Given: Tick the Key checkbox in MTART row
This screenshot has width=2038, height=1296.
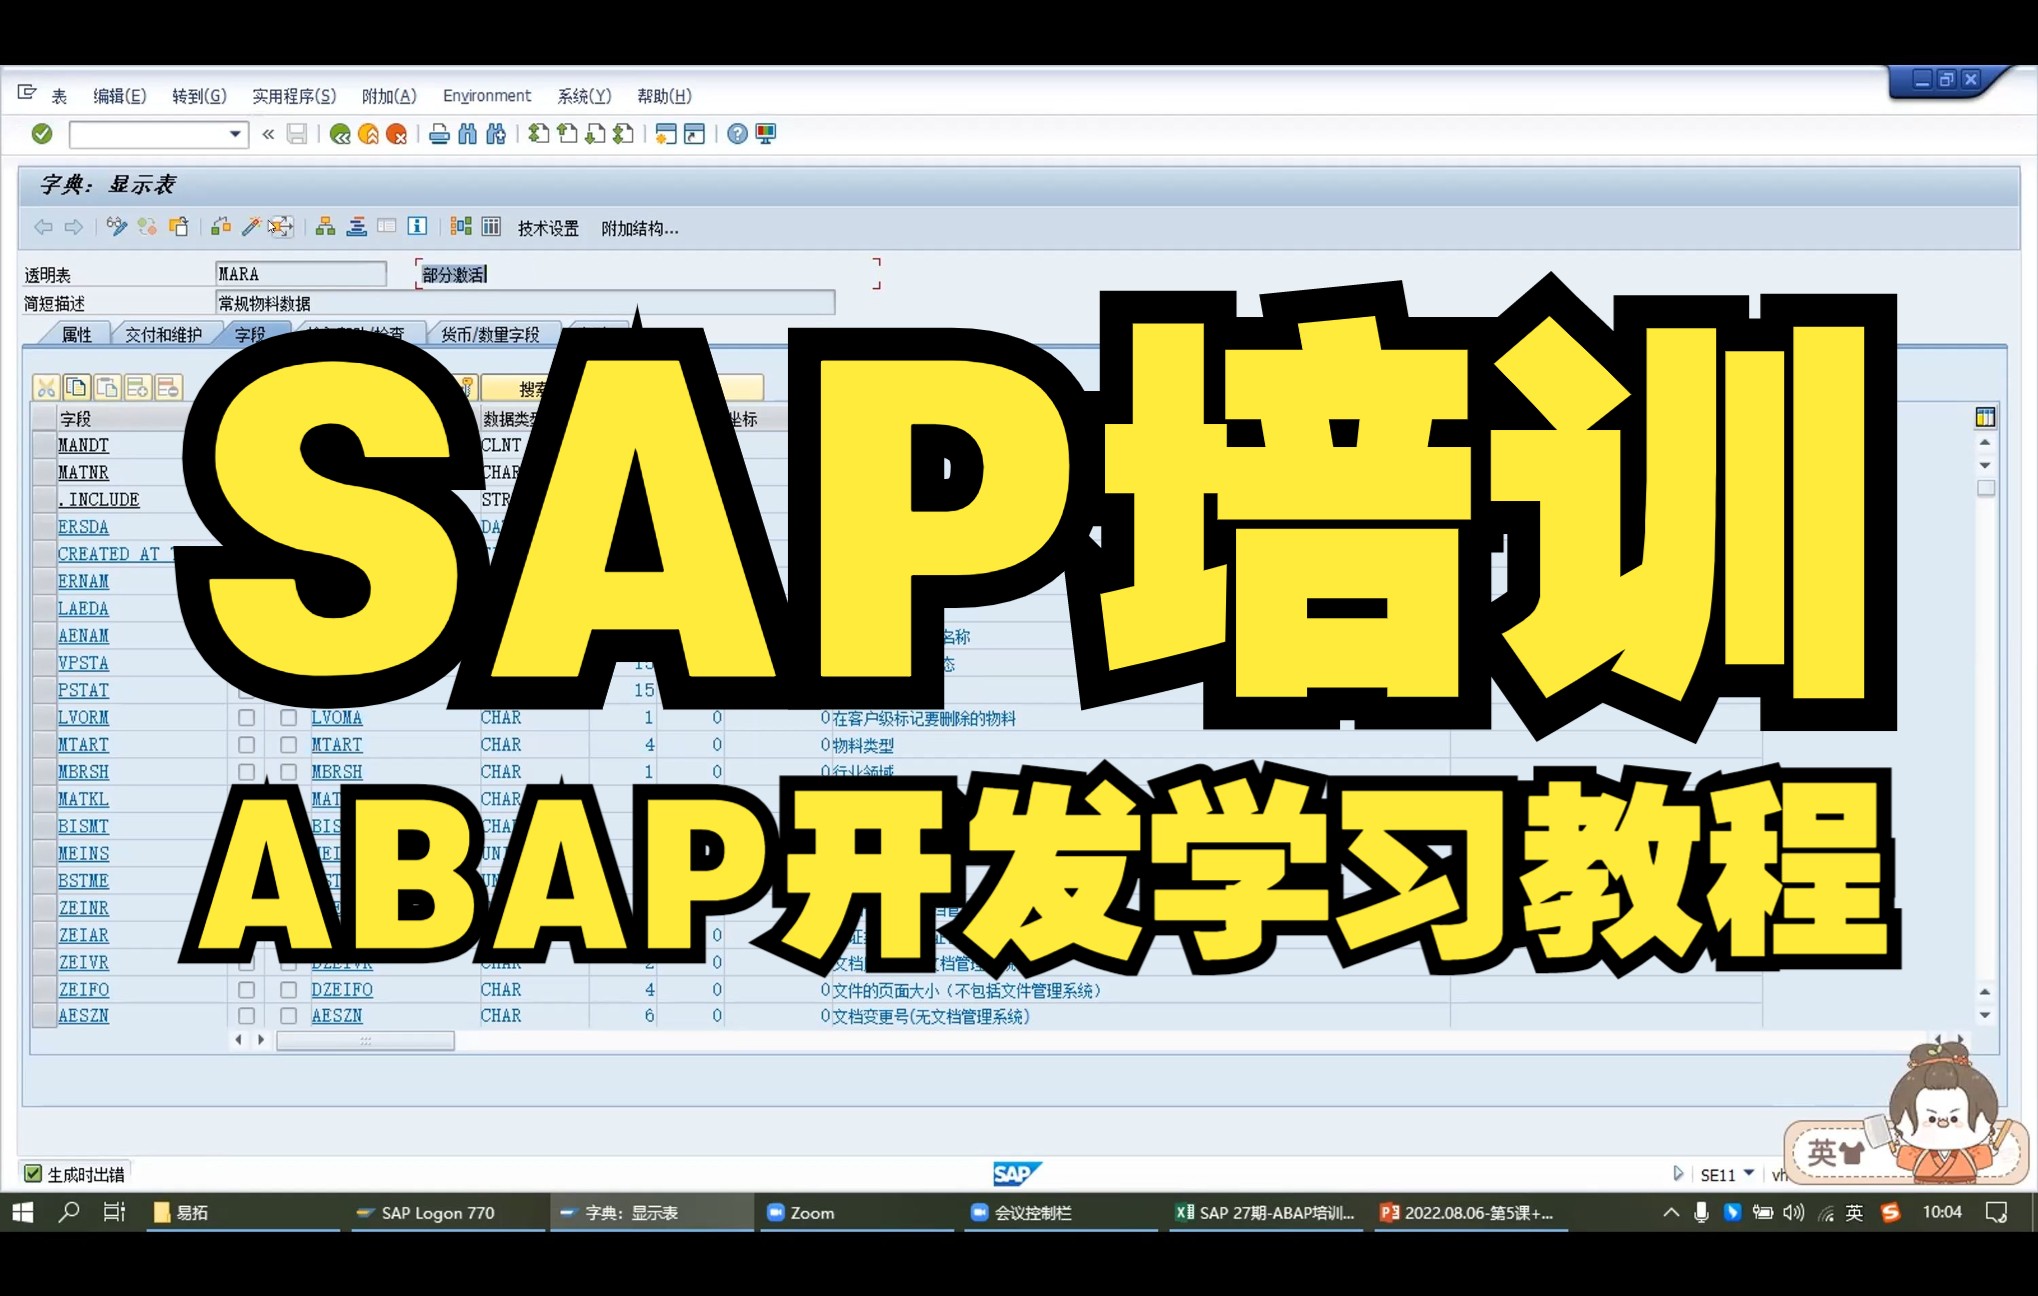Looking at the screenshot, I should (246, 745).
